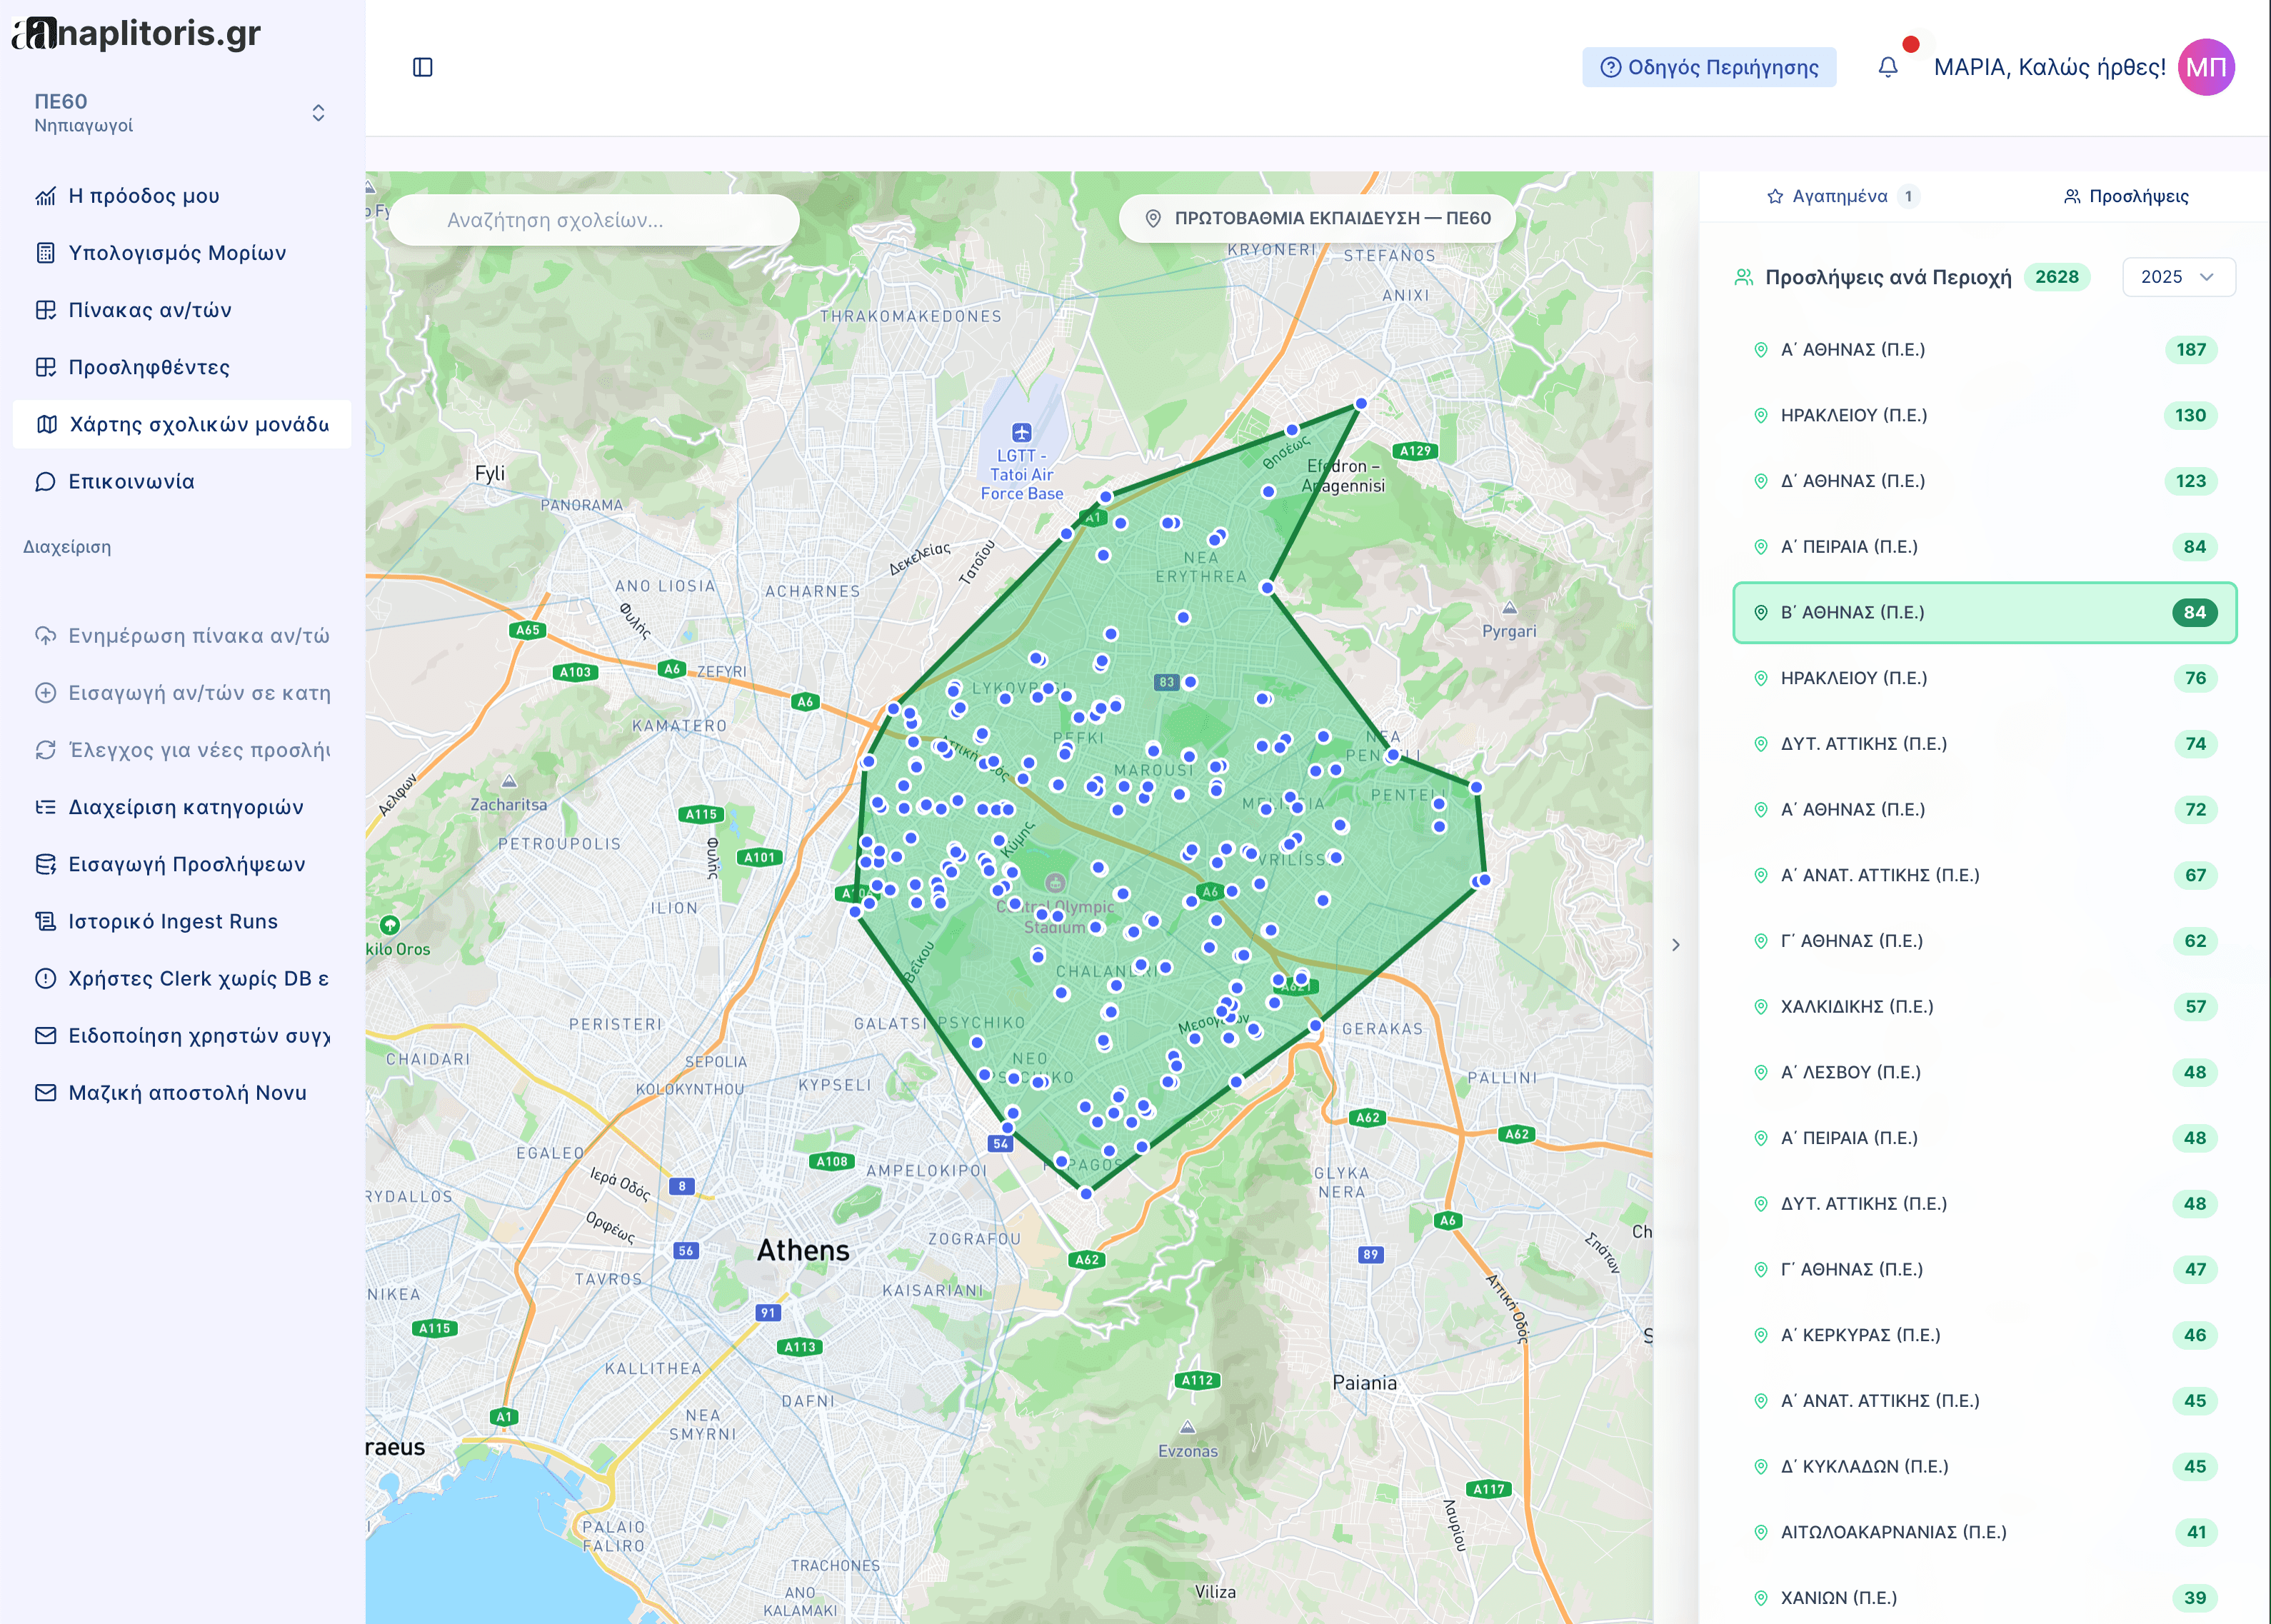Viewport: 2271px width, 1624px height.
Task: Select the Γ΄ ΑΘΗΝΑΣ row with 62
Action: tap(1985, 941)
